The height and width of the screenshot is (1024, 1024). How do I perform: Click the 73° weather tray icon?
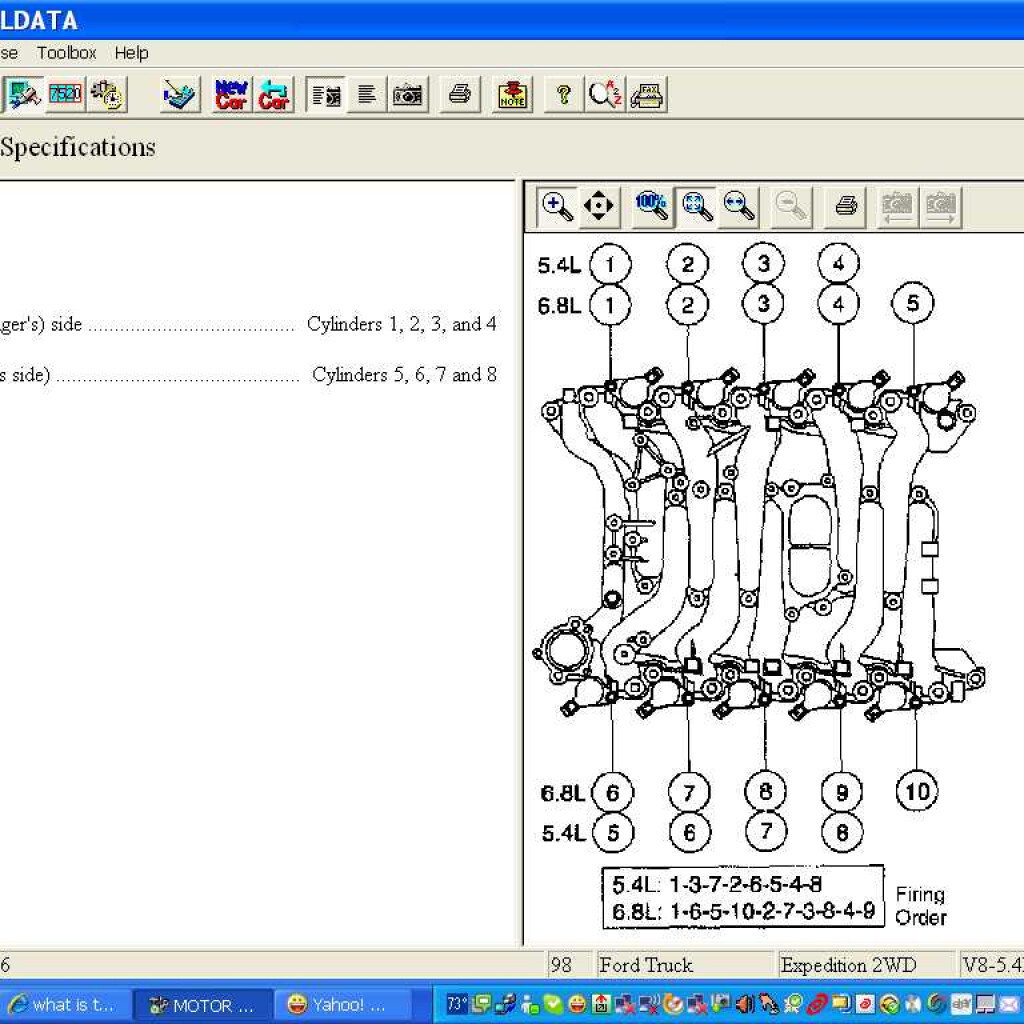pyautogui.click(x=456, y=1004)
